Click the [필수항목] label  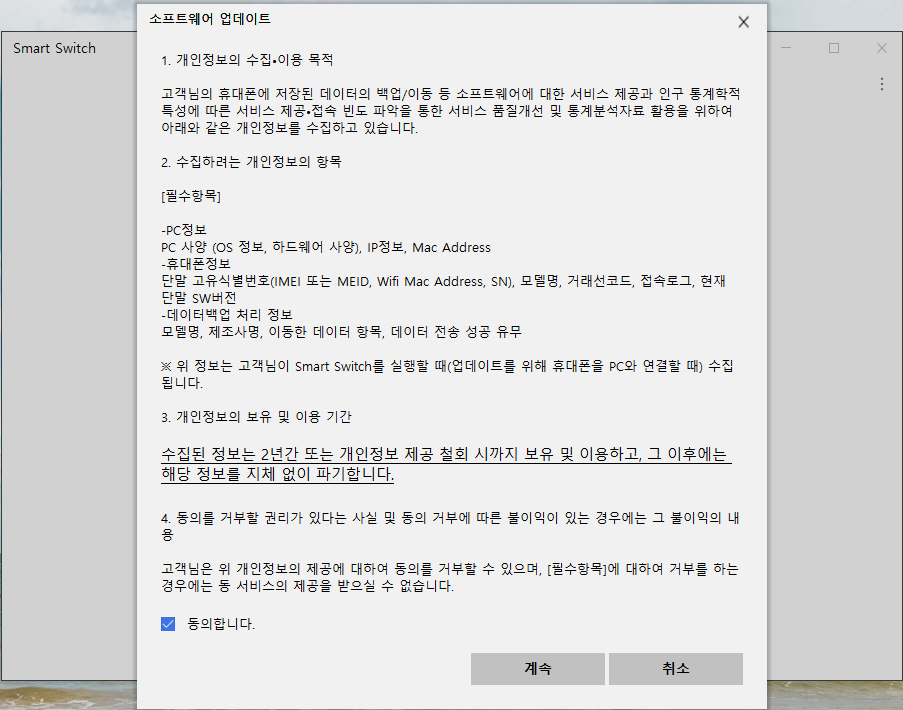(x=191, y=196)
